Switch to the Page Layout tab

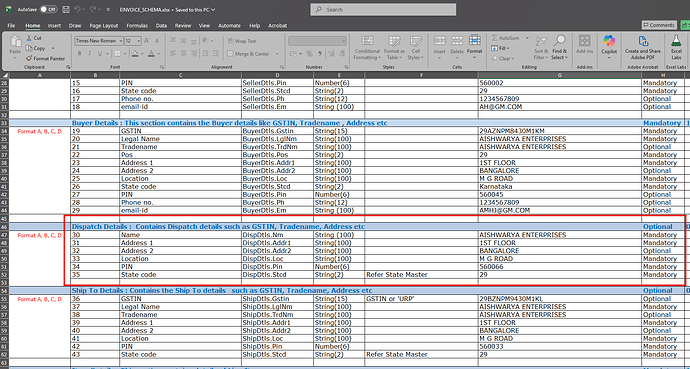coord(104,26)
